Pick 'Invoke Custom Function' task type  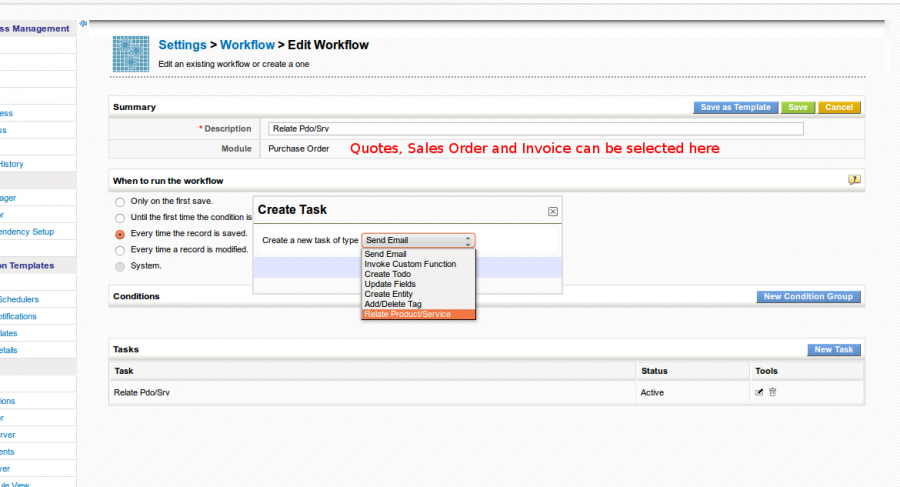[410, 264]
